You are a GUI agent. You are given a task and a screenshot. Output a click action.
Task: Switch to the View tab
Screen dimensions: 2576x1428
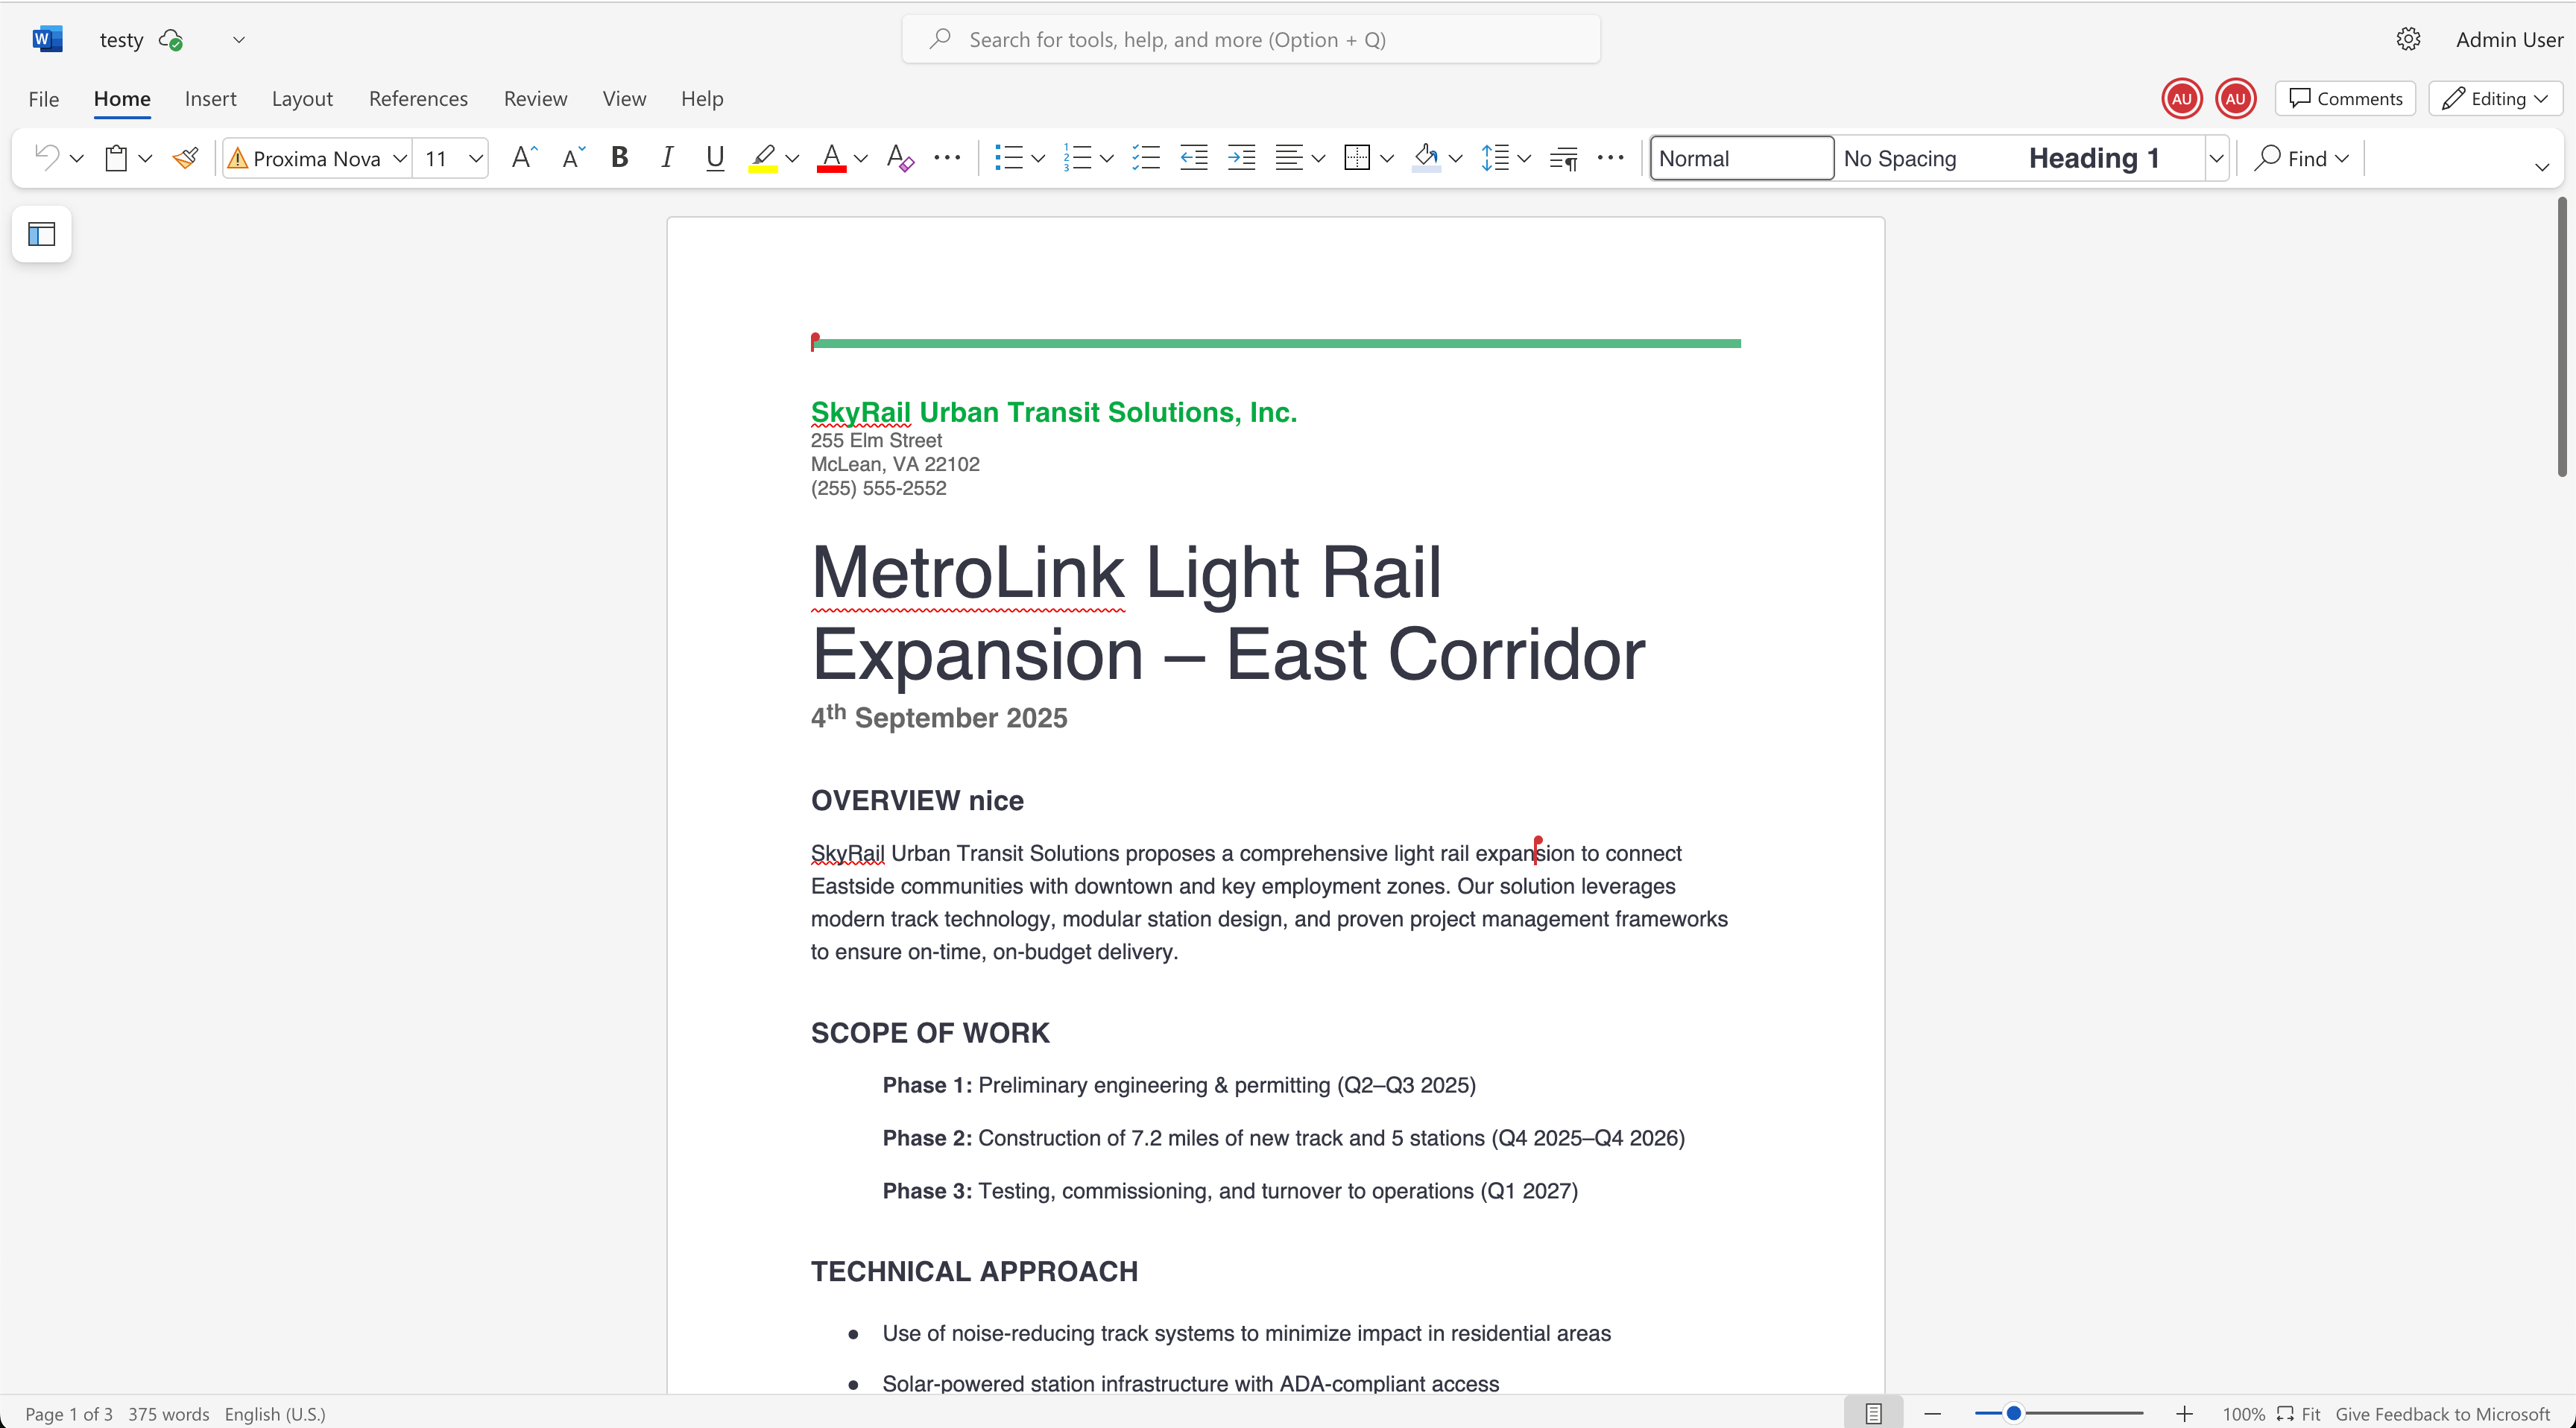[624, 99]
